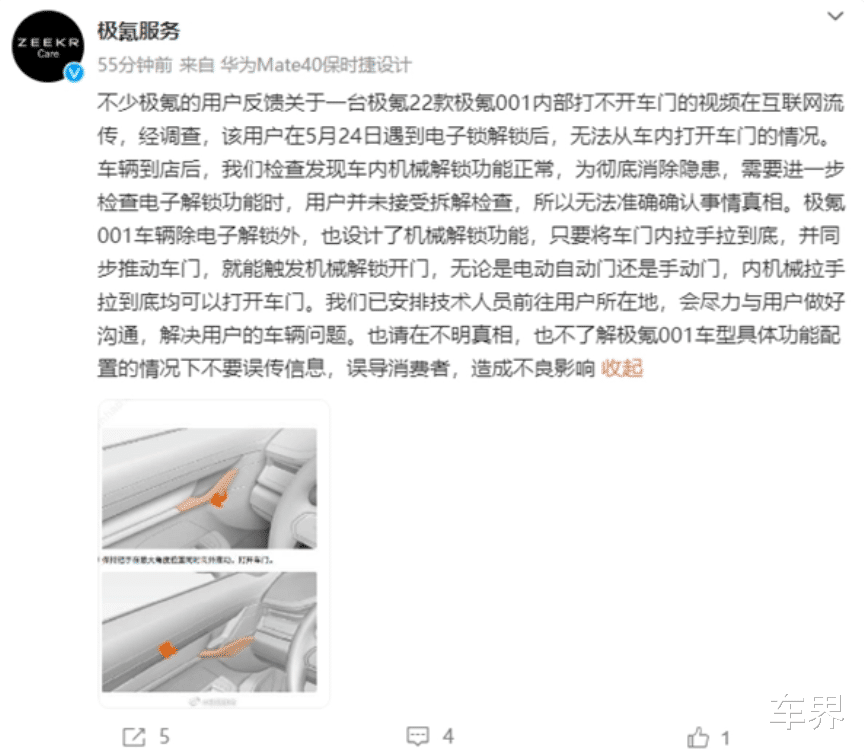Open the ZEEKR Care profile avatar
Screen dimensions: 864x756
(x=48, y=46)
